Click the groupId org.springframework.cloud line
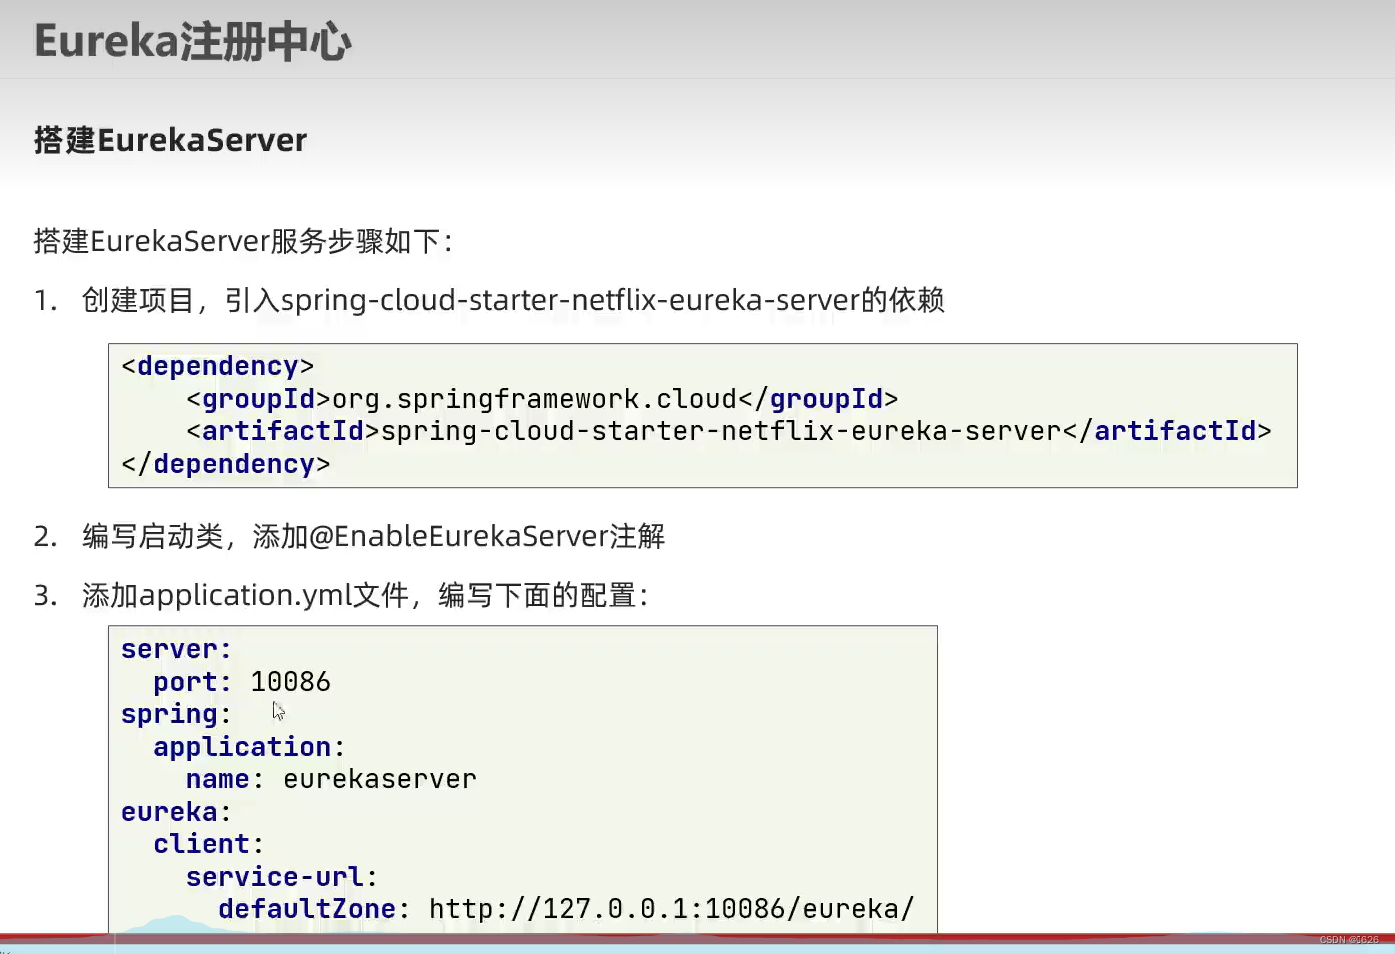 tap(542, 399)
